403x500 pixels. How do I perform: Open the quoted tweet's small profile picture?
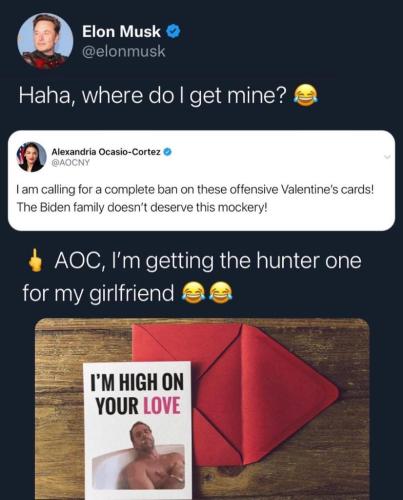(x=31, y=157)
